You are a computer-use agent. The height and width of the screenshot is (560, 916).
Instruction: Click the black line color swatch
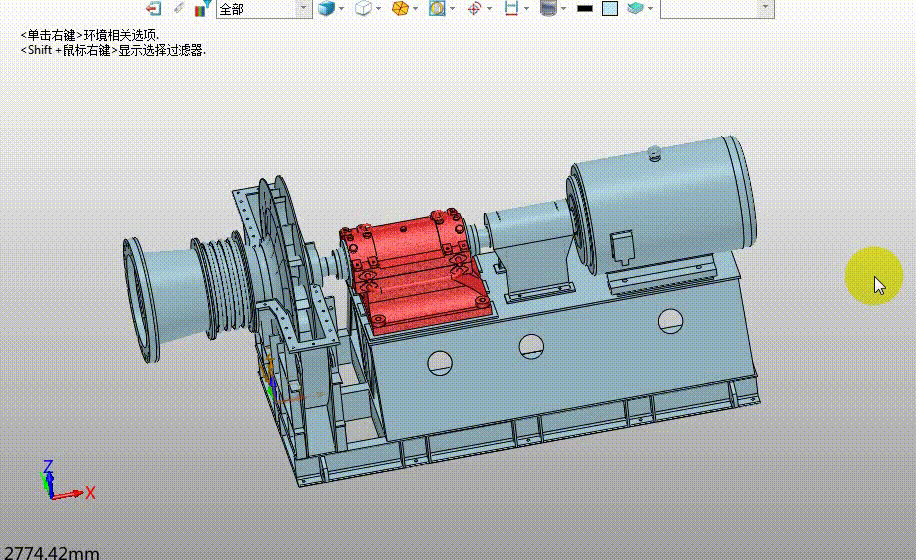tap(585, 8)
